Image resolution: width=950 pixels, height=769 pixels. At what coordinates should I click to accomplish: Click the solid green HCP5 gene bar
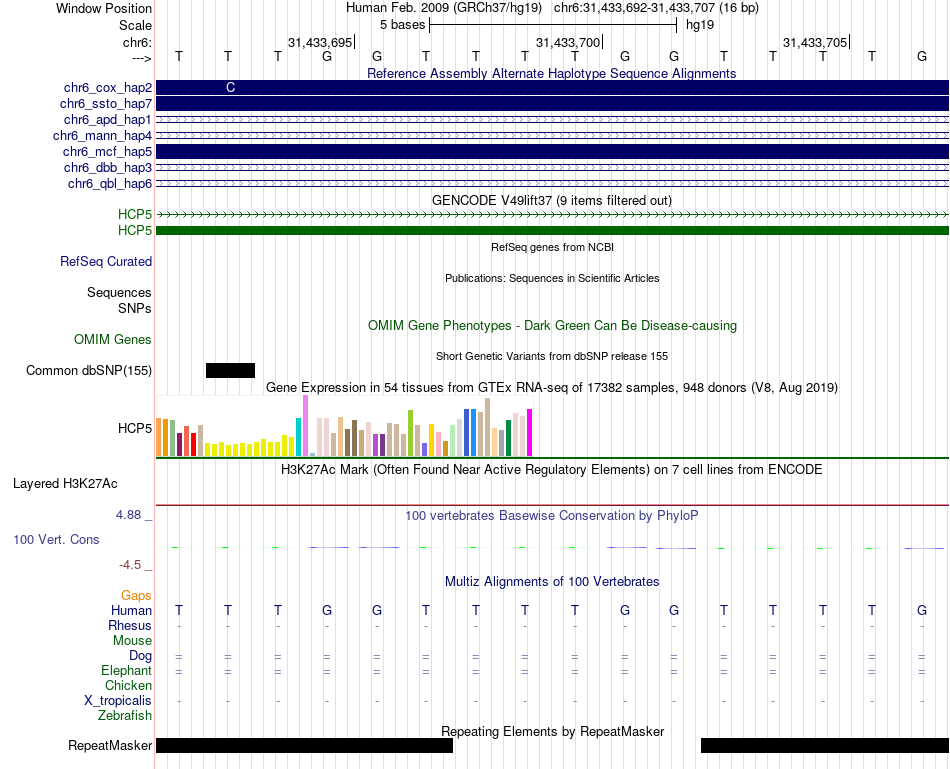552,230
